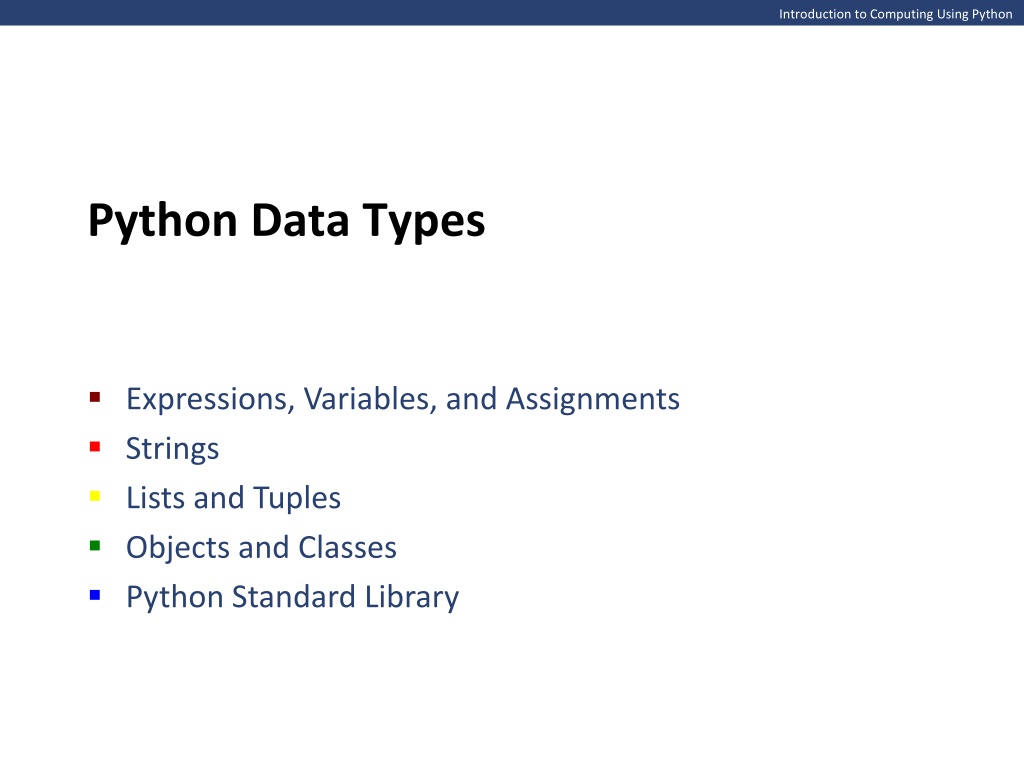Click the bright red bullet beside Strings

tap(95, 447)
